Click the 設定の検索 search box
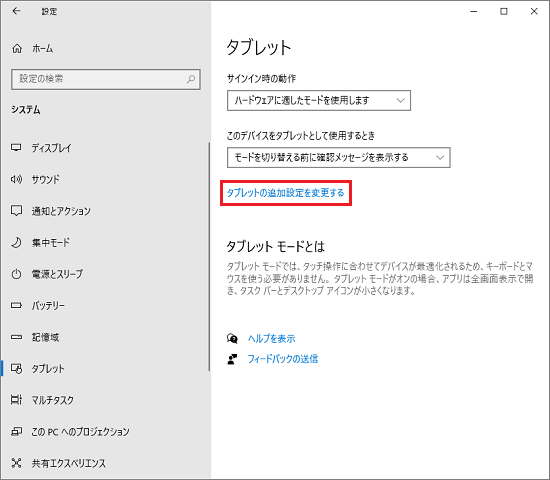The height and width of the screenshot is (480, 550). (x=106, y=79)
